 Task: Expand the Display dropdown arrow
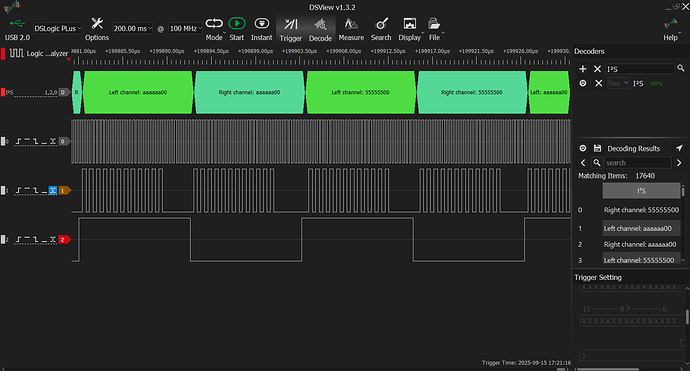[423, 33]
